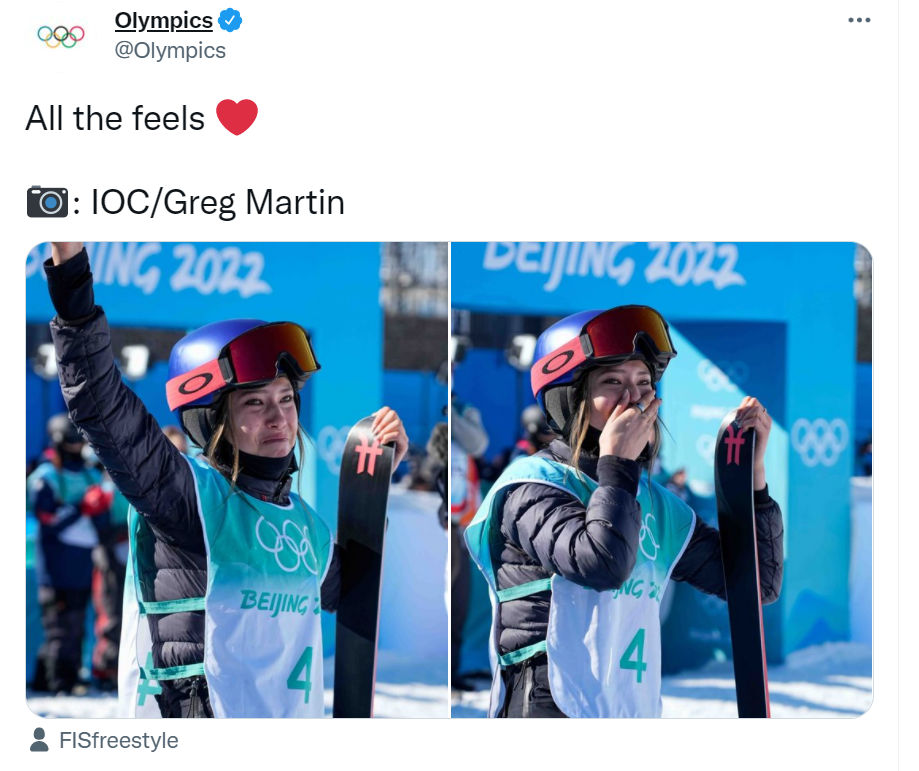Image resolution: width=919 pixels, height=771 pixels.
Task: Click the Olympic rings on the left photo bib
Action: [288, 544]
